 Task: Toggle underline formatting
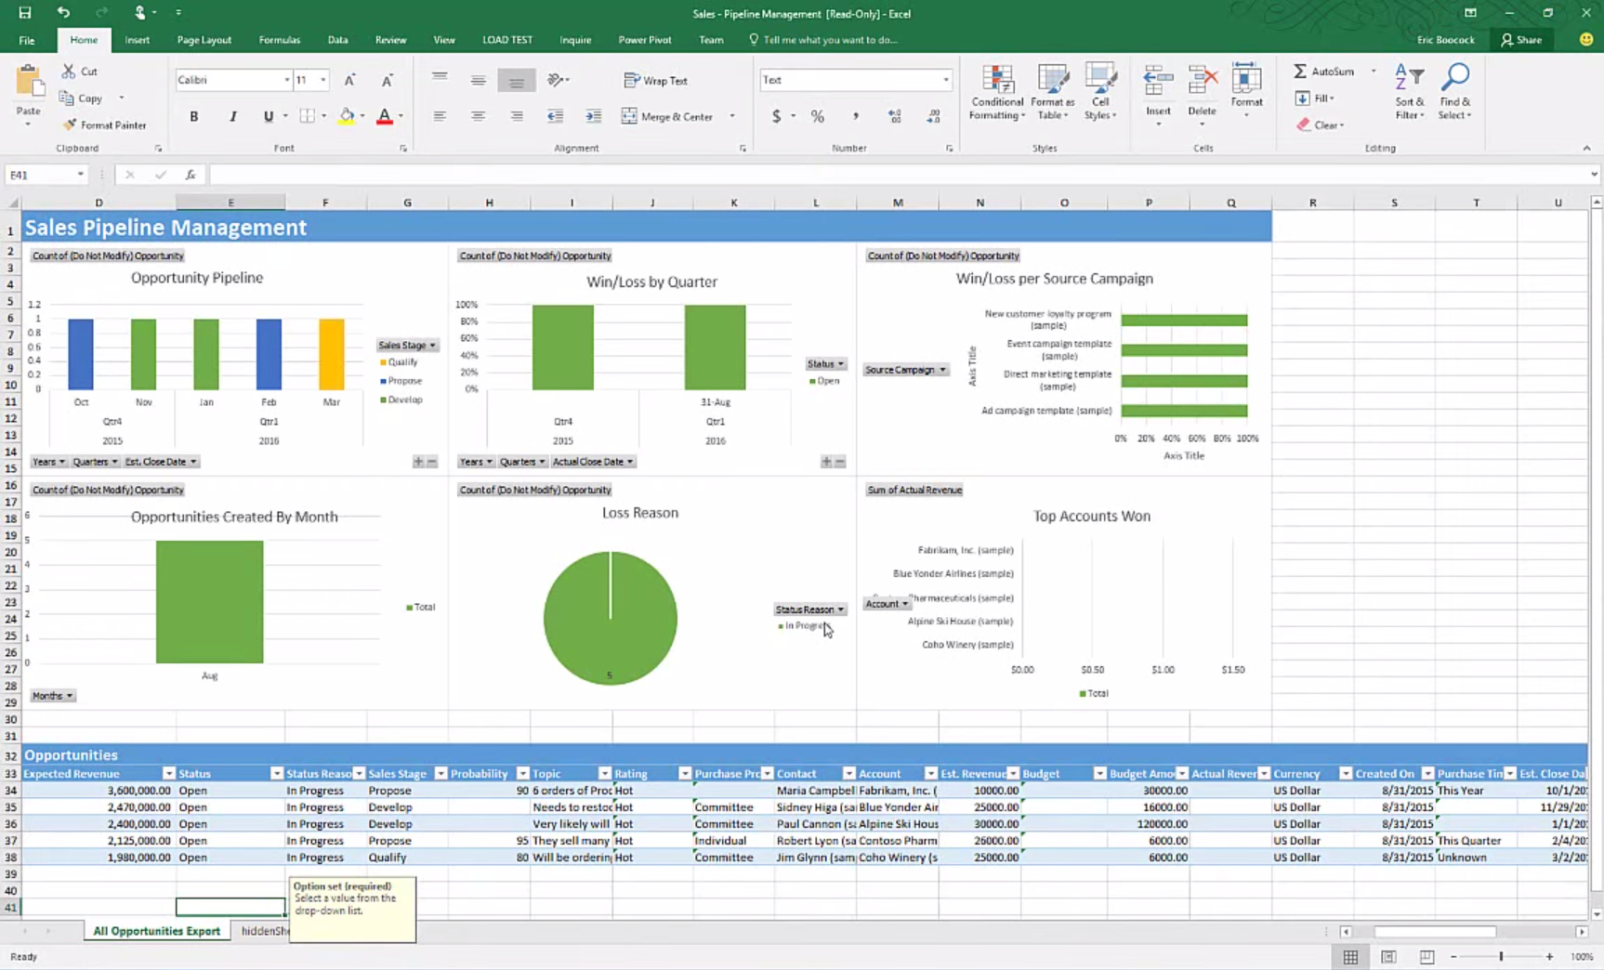pos(268,116)
